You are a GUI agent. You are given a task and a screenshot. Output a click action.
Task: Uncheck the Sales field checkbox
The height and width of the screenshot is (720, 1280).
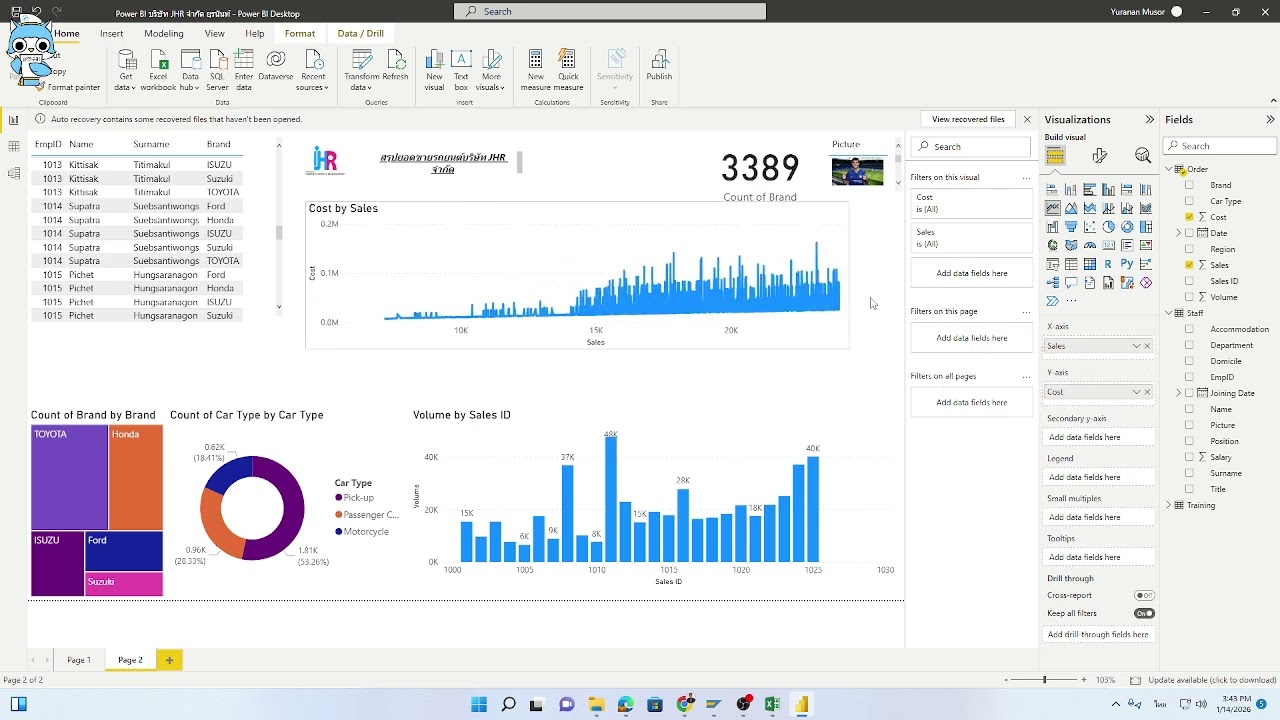coord(1189,265)
